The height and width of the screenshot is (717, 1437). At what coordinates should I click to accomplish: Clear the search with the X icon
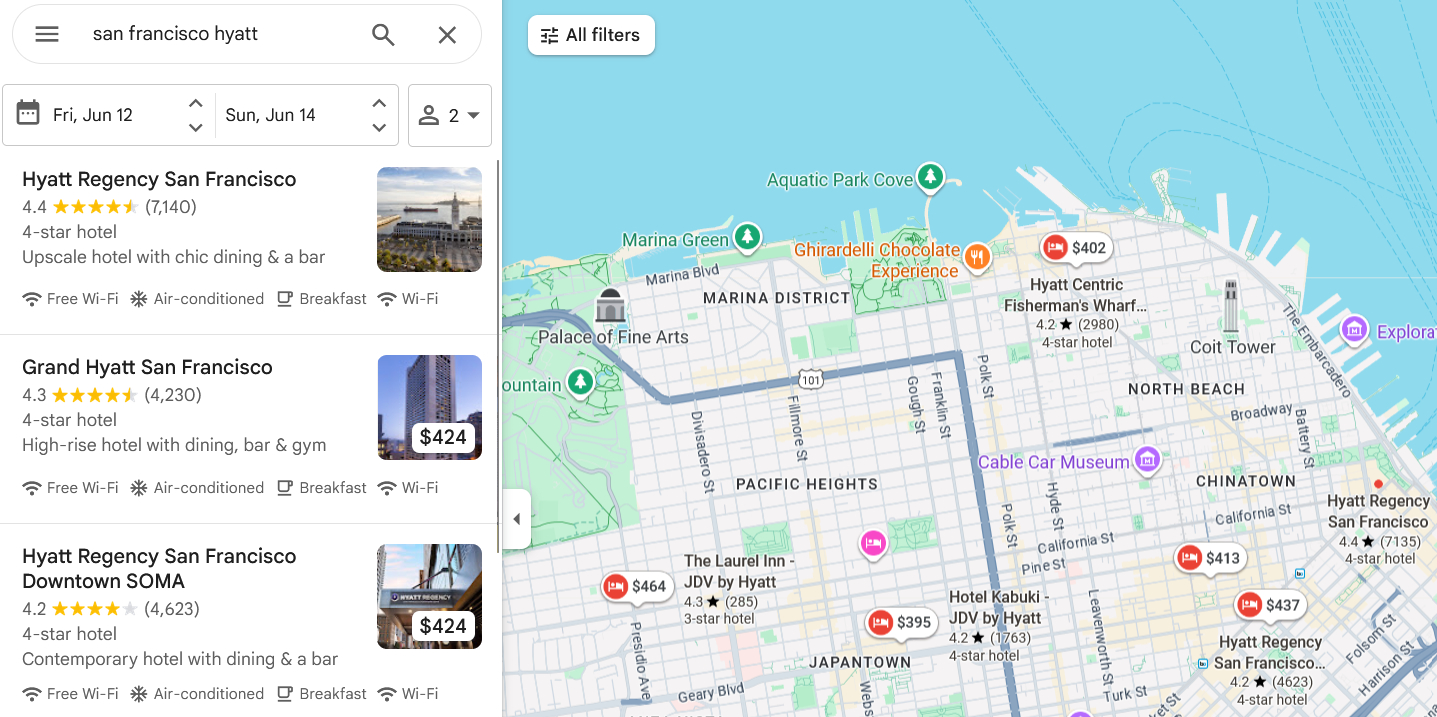point(447,35)
